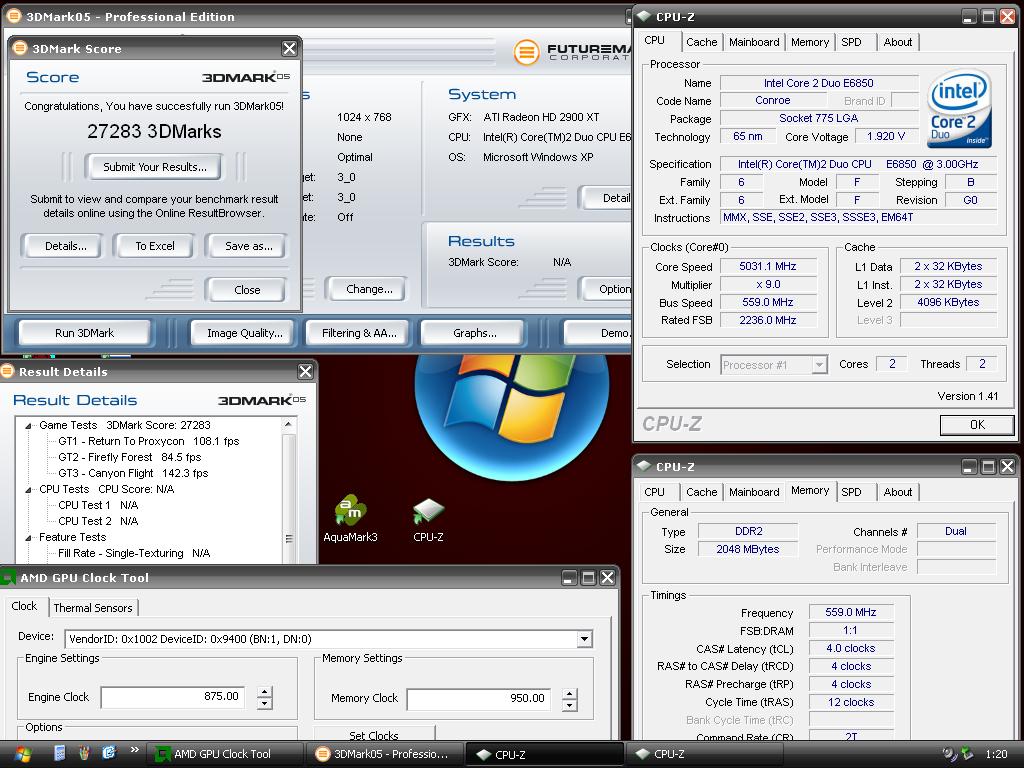
Task: Open Memory tab in upper CPU-Z window
Action: point(810,42)
